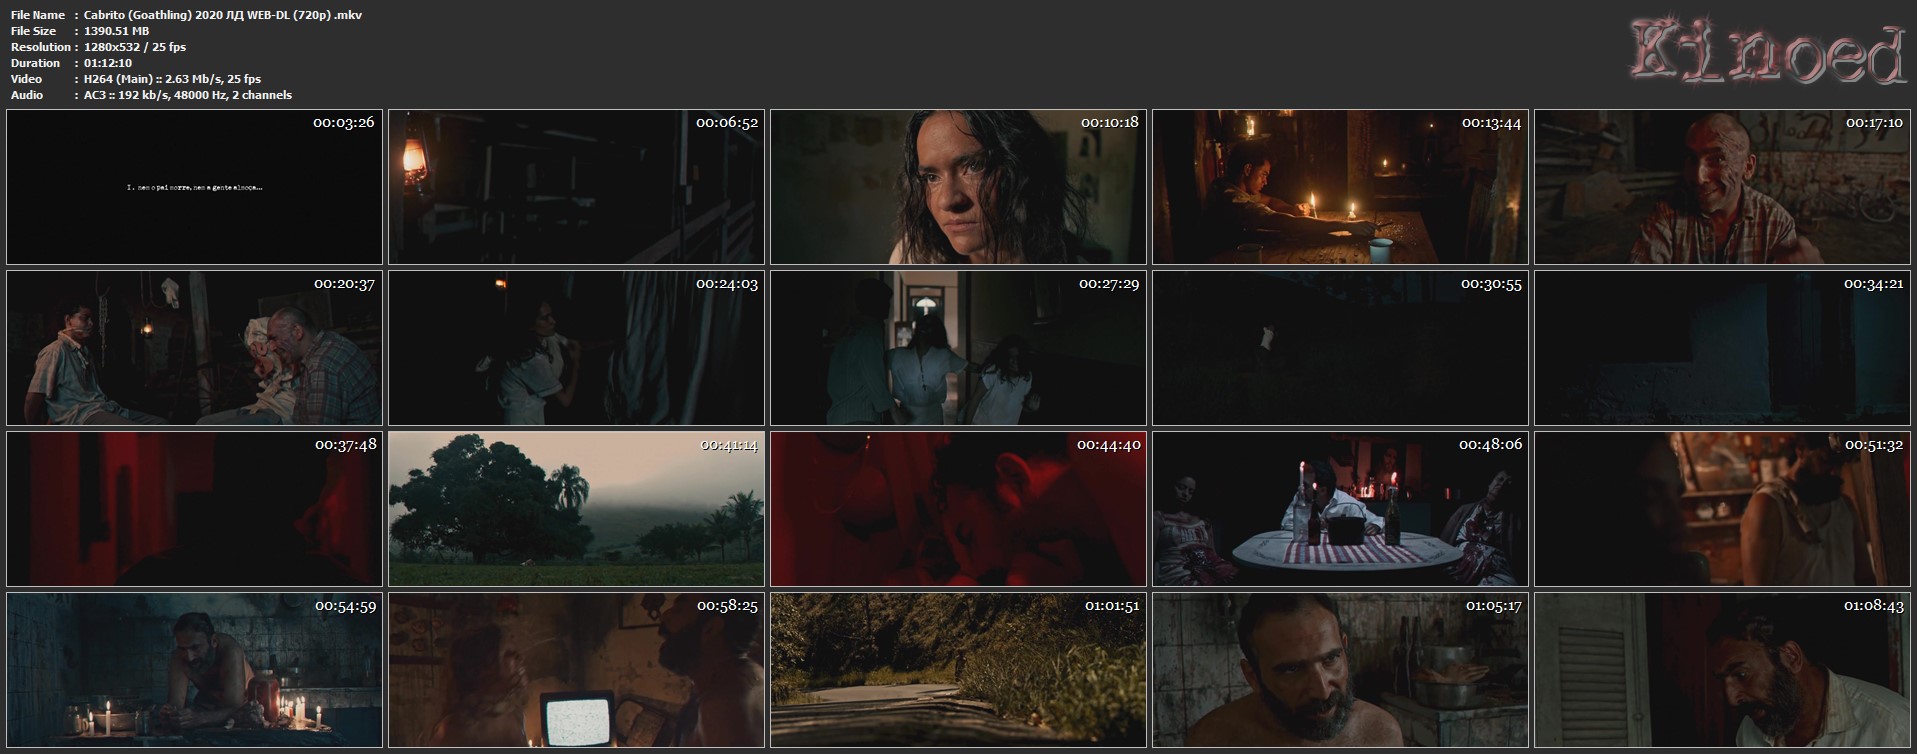The height and width of the screenshot is (754, 1917).
Task: Click the foggy tree landscape at 00:41:14
Action: point(576,508)
